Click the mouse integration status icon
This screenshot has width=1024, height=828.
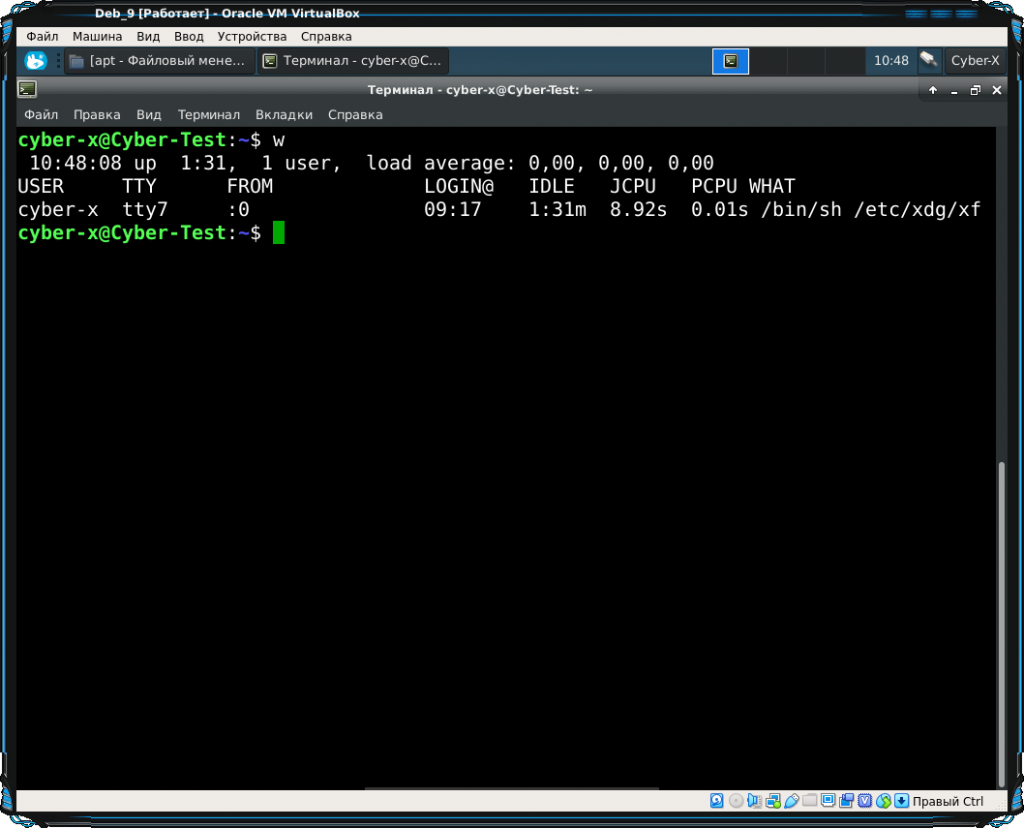pyautogui.click(x=884, y=801)
